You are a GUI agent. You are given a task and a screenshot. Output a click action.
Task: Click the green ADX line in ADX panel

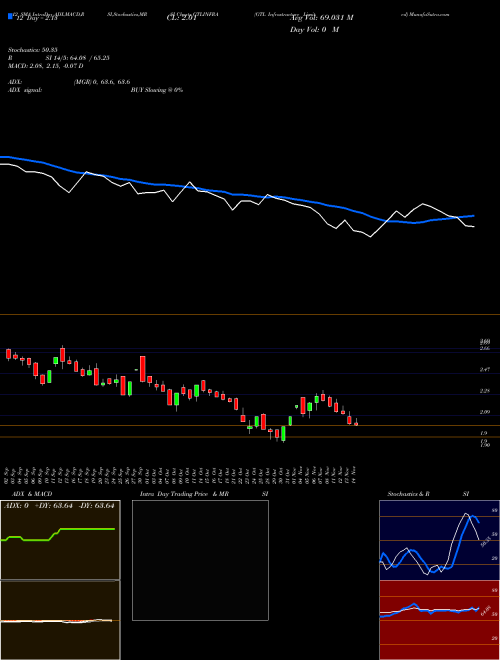point(84,529)
